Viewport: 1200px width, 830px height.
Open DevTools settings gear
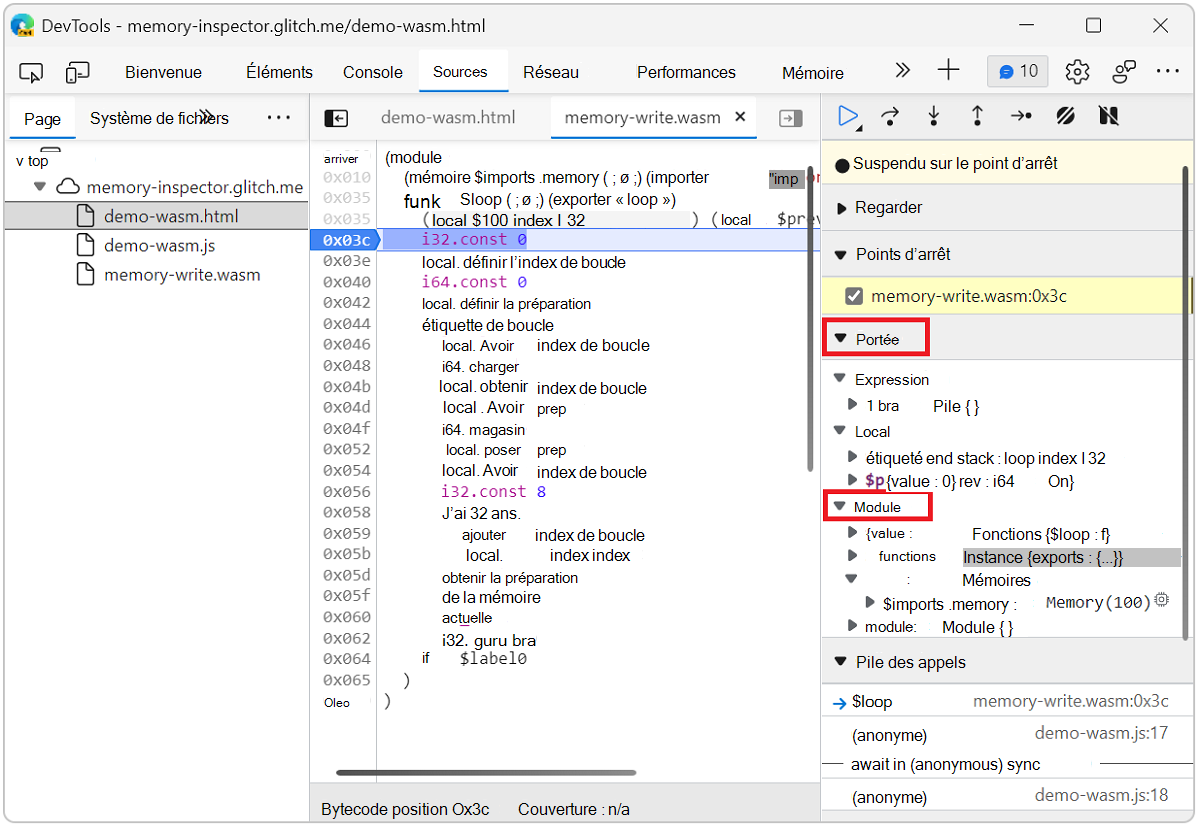[1077, 72]
